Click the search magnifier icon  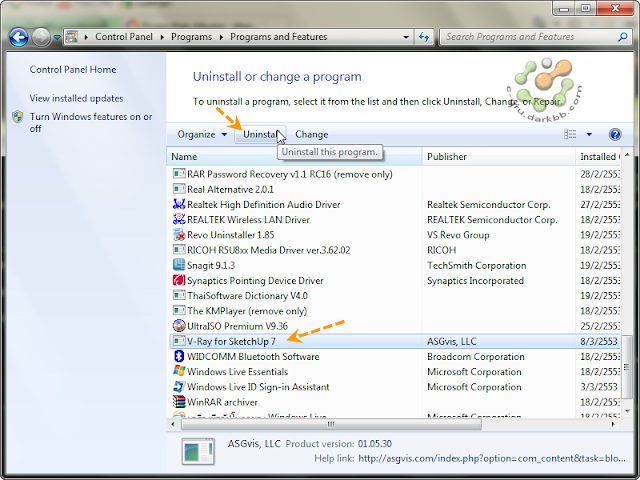[x=622, y=37]
